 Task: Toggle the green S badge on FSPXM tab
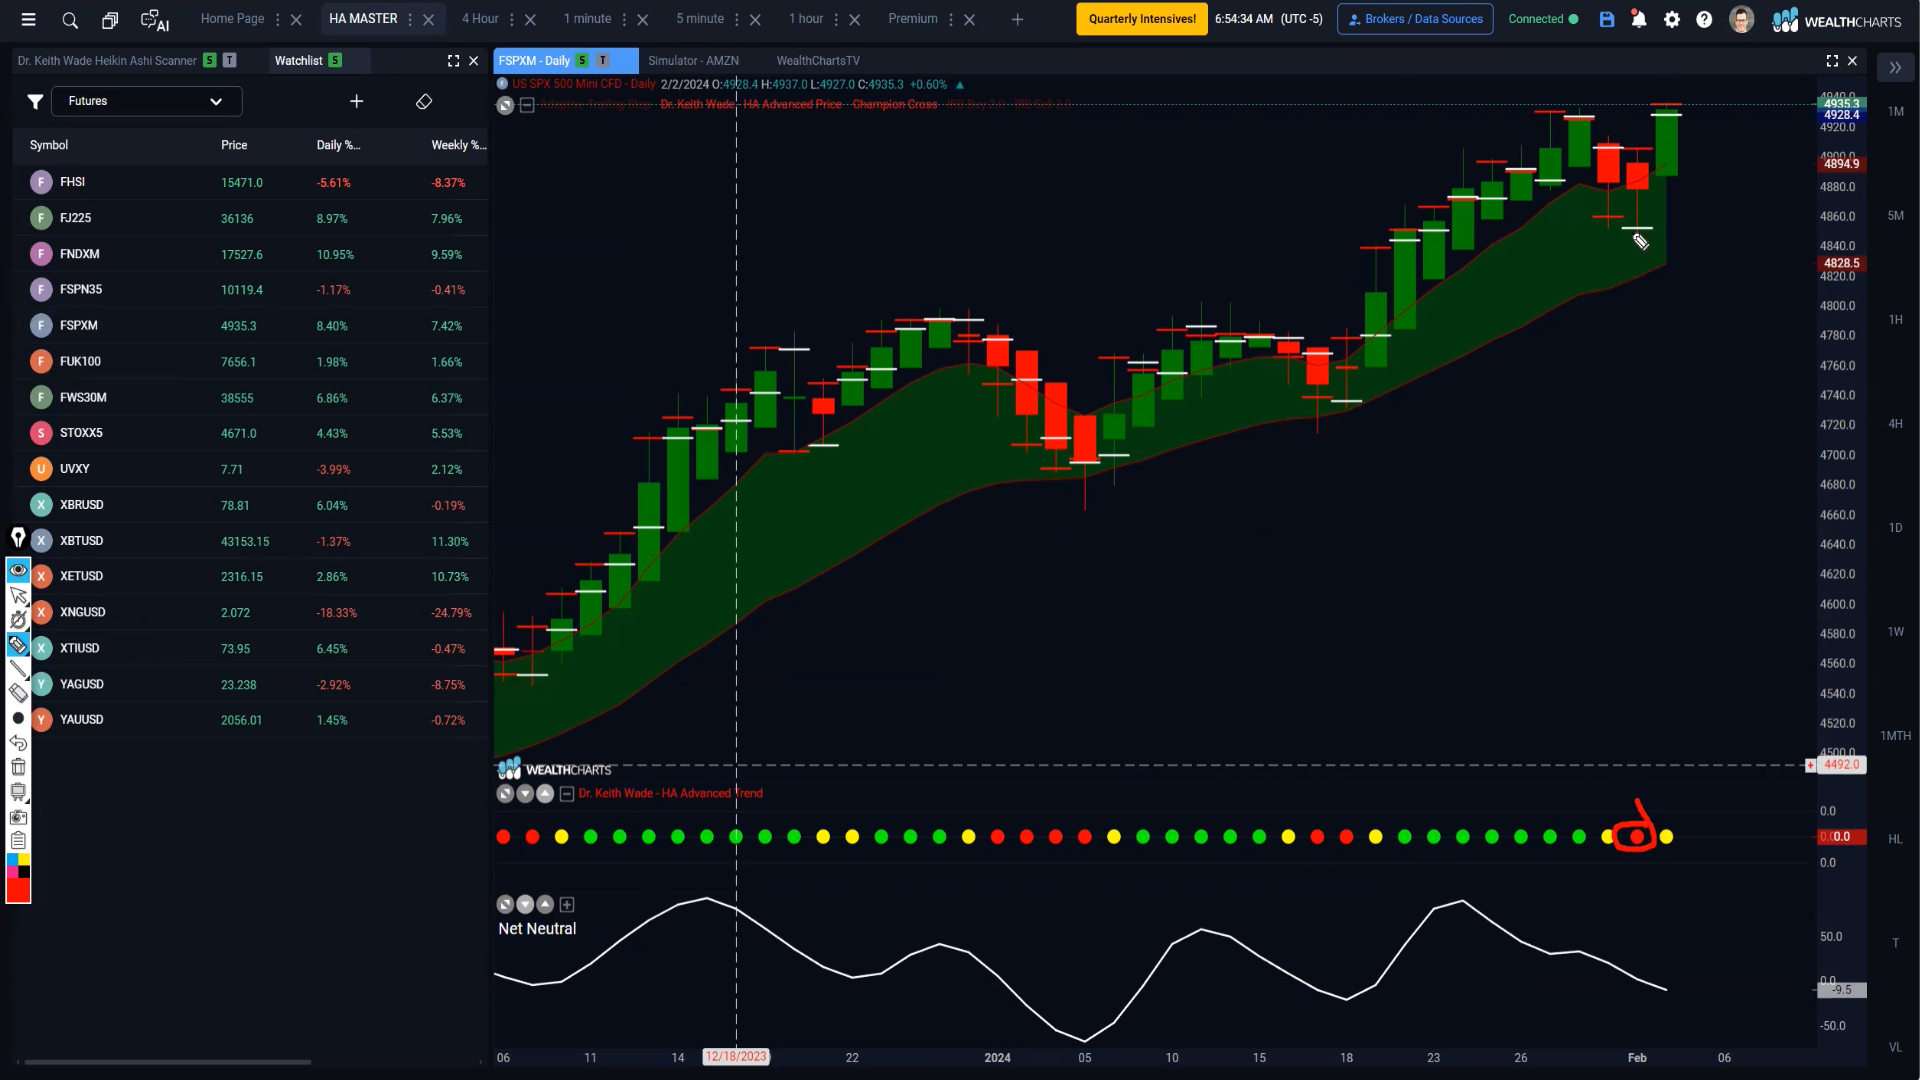582,61
